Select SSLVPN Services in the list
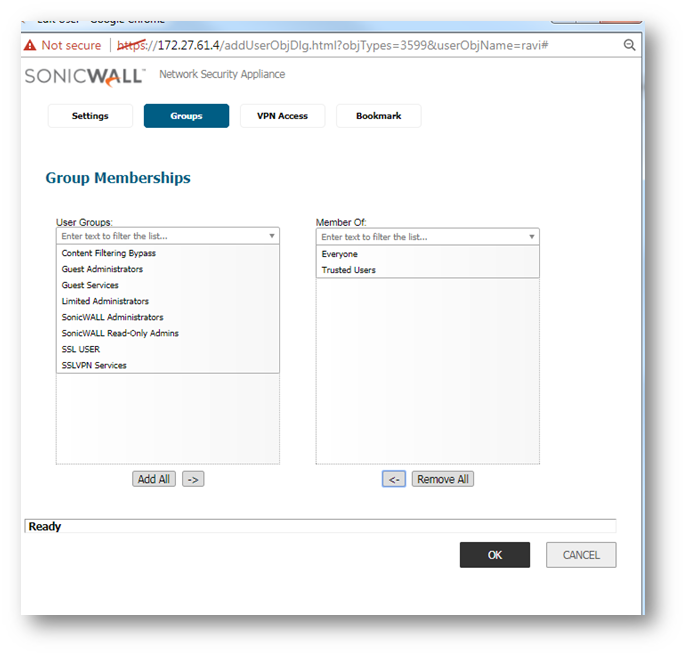The height and width of the screenshot is (657, 687). [94, 365]
